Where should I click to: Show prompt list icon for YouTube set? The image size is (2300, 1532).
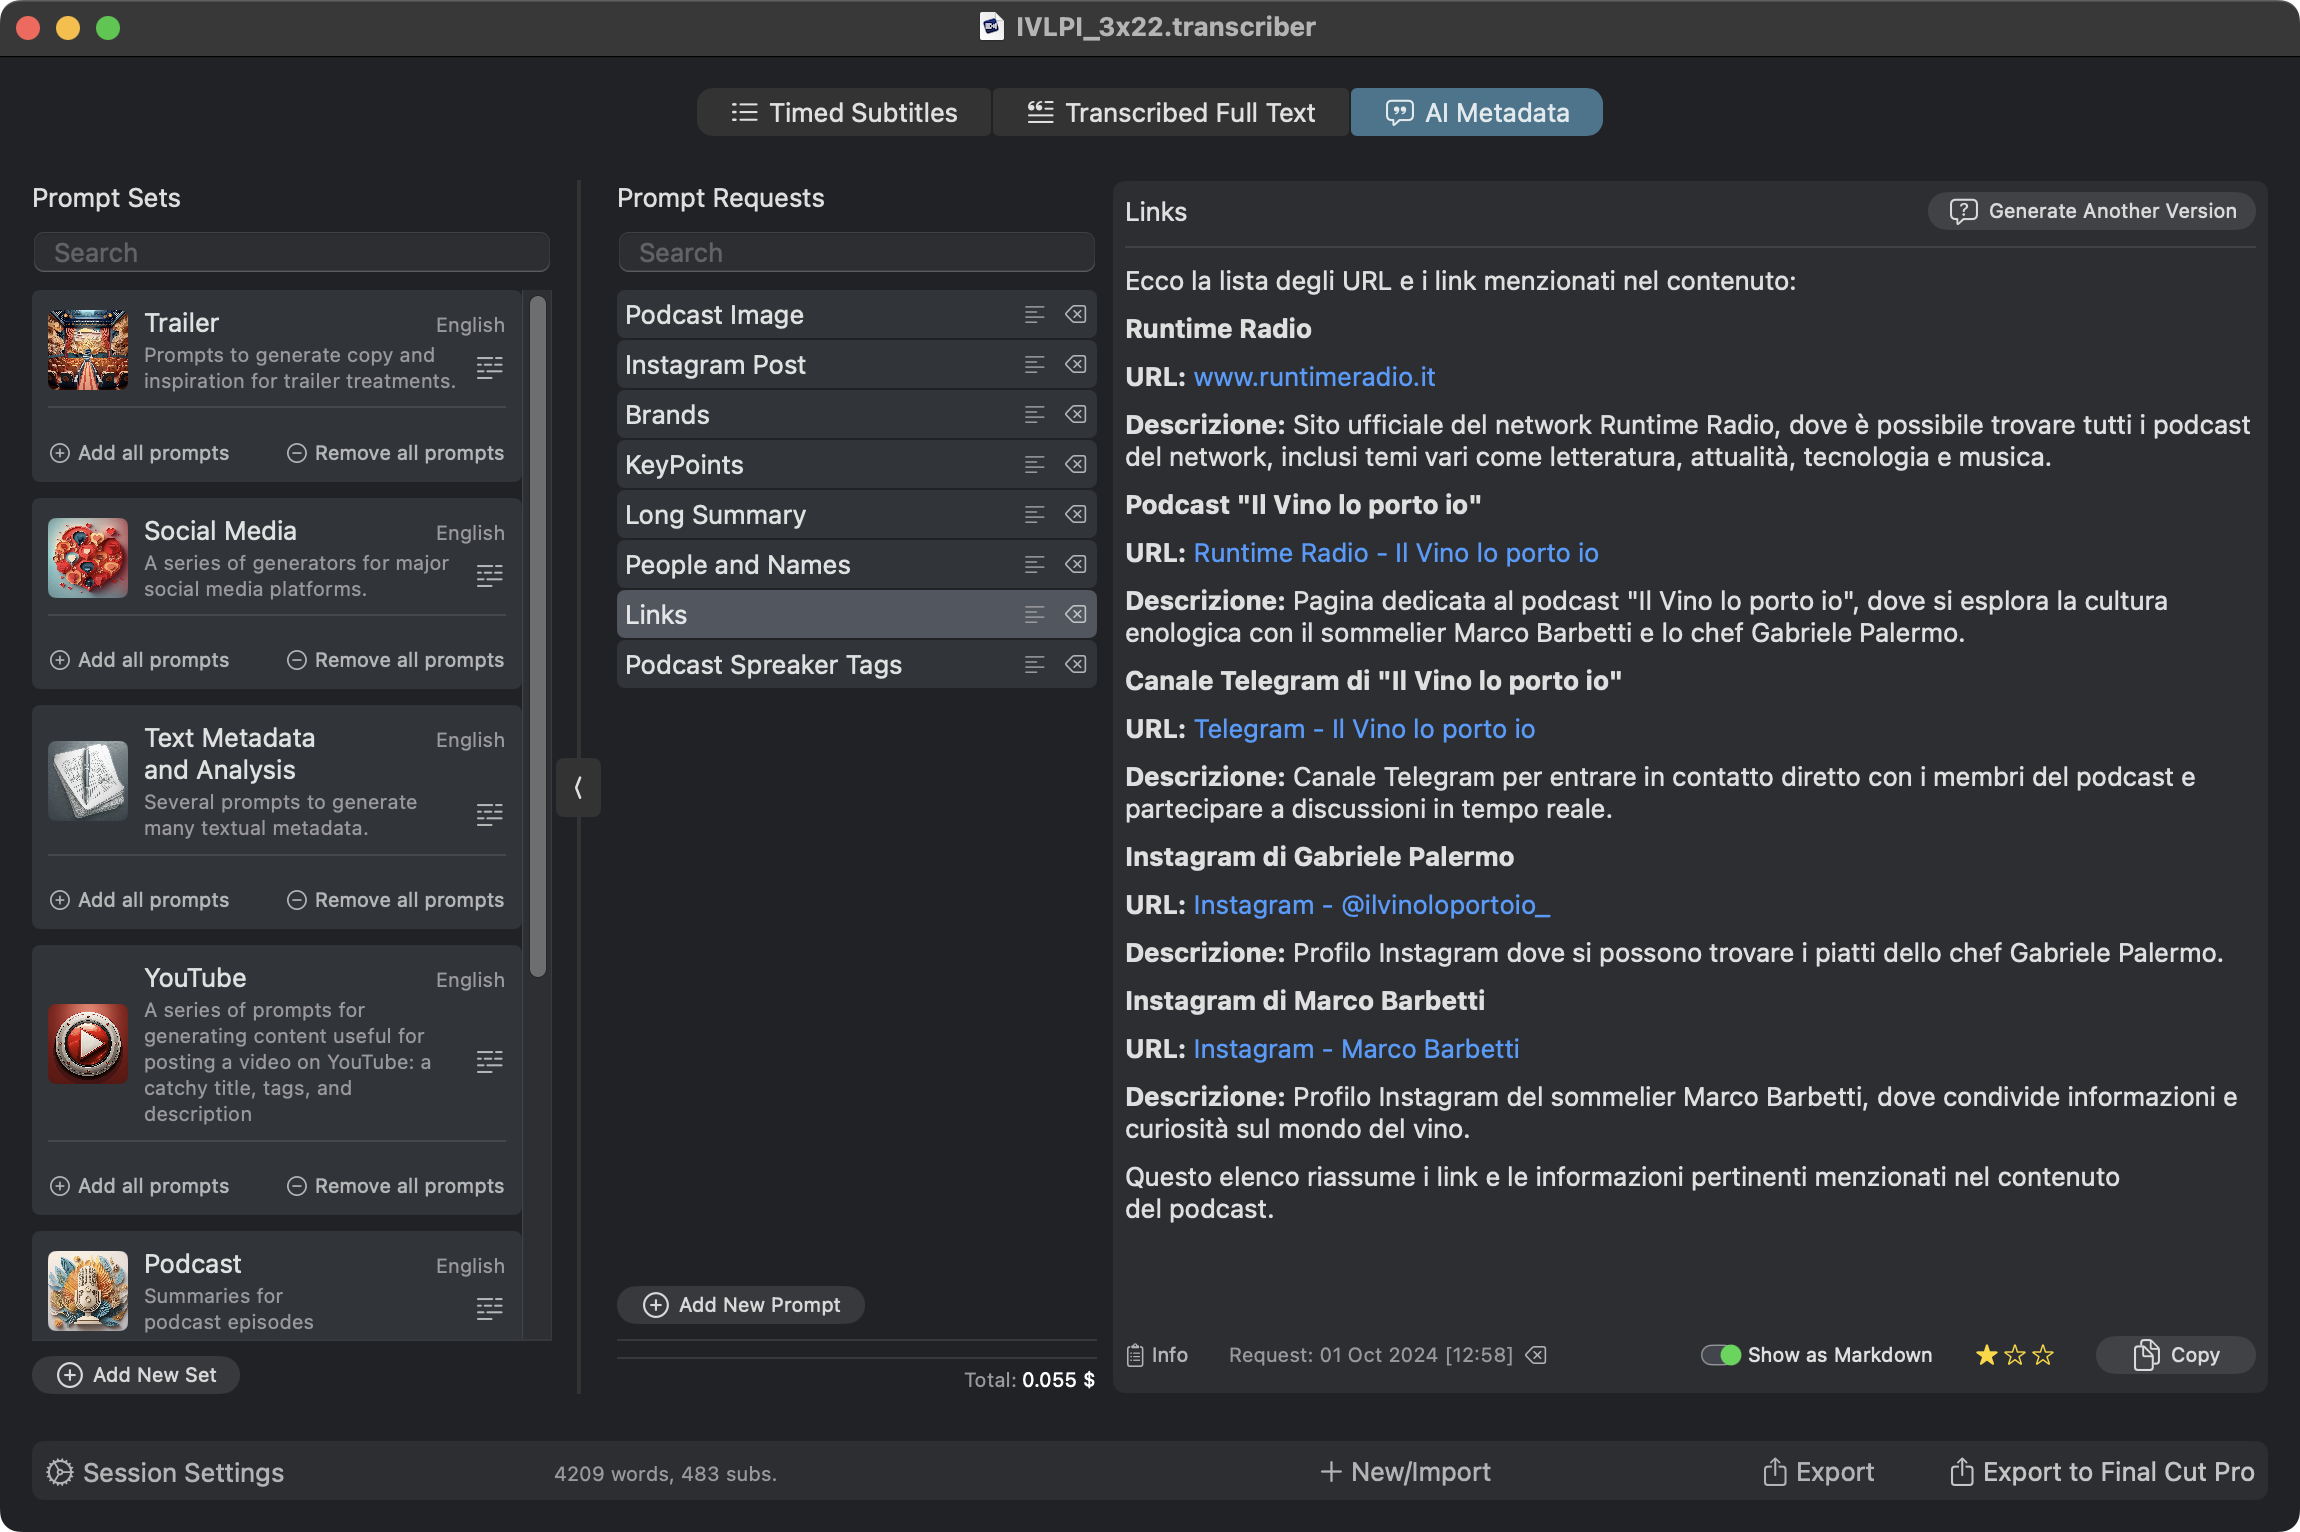click(489, 1061)
